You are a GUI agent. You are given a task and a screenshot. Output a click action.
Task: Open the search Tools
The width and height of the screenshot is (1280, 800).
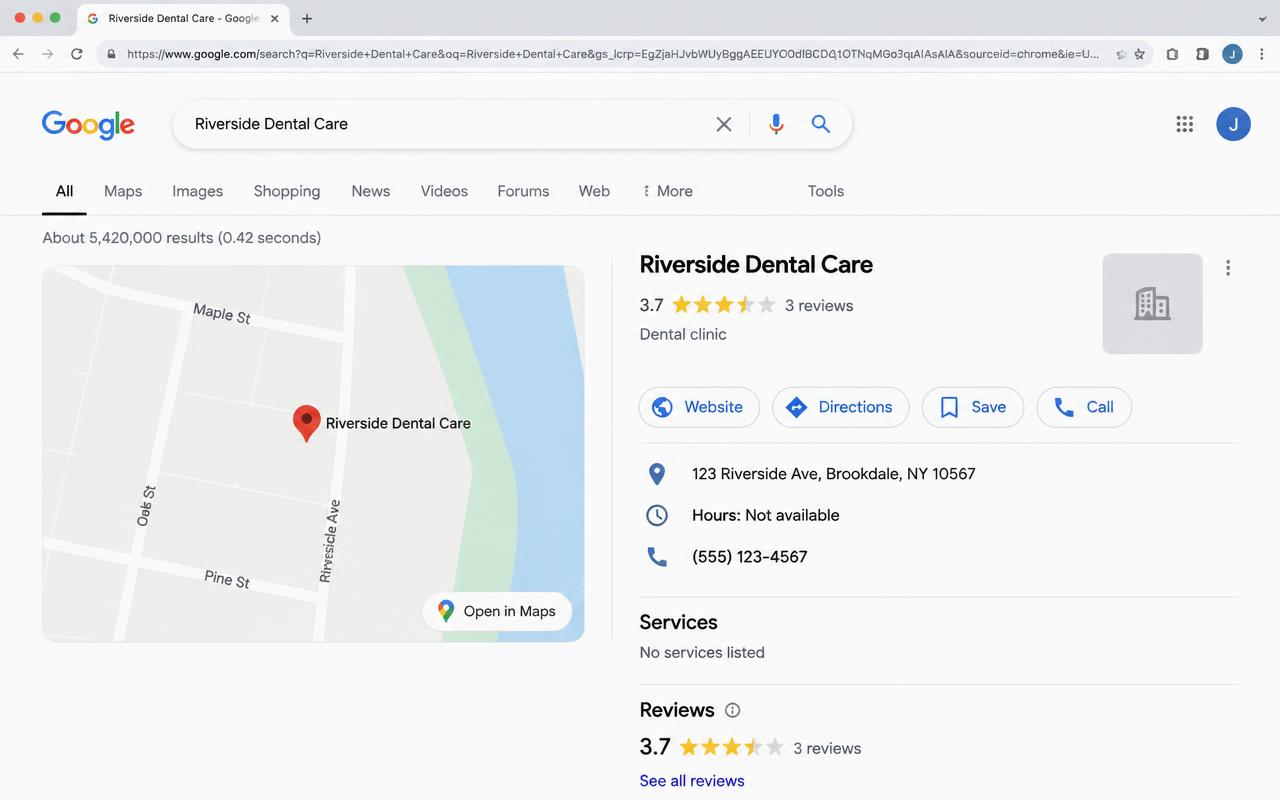point(826,191)
